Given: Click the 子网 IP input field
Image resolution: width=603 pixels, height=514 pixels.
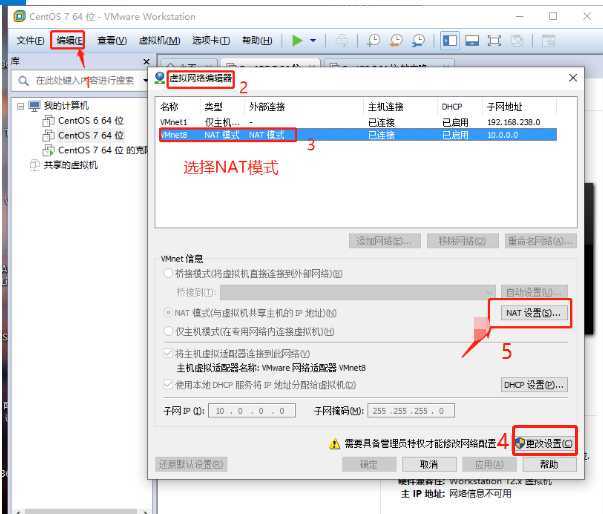Looking at the screenshot, I should [x=252, y=411].
